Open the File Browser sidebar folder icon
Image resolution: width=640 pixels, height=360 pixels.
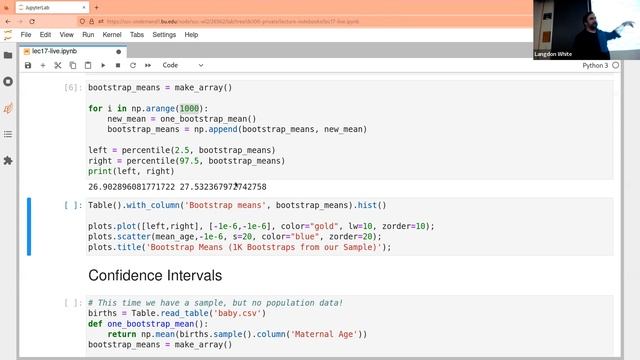[8, 55]
